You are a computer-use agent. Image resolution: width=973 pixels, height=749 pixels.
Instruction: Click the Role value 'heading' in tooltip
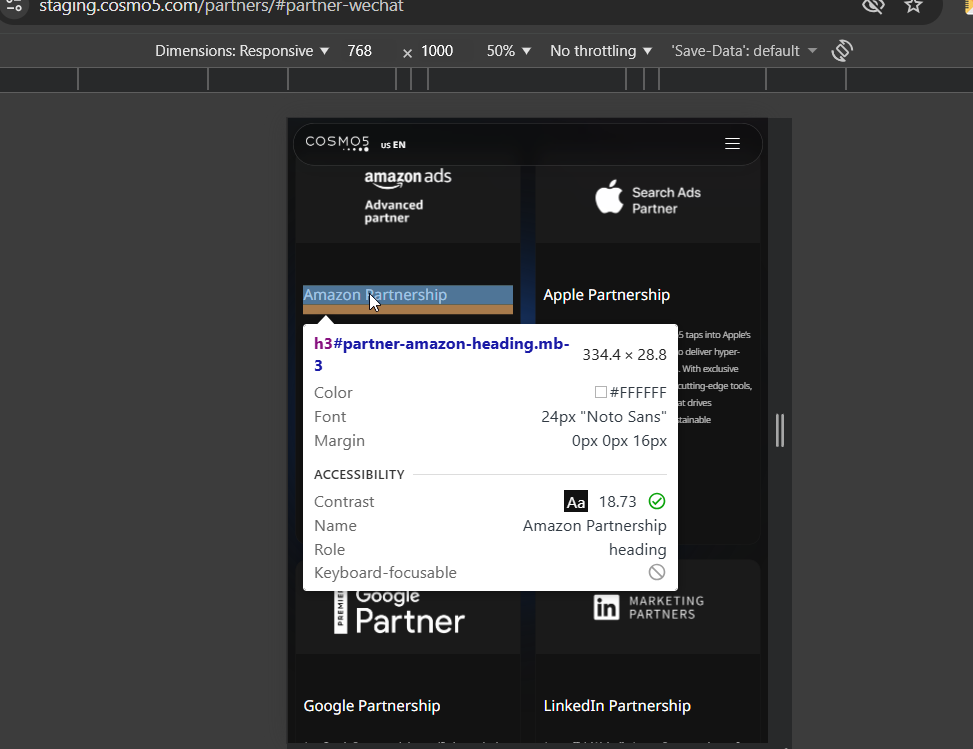coord(637,550)
